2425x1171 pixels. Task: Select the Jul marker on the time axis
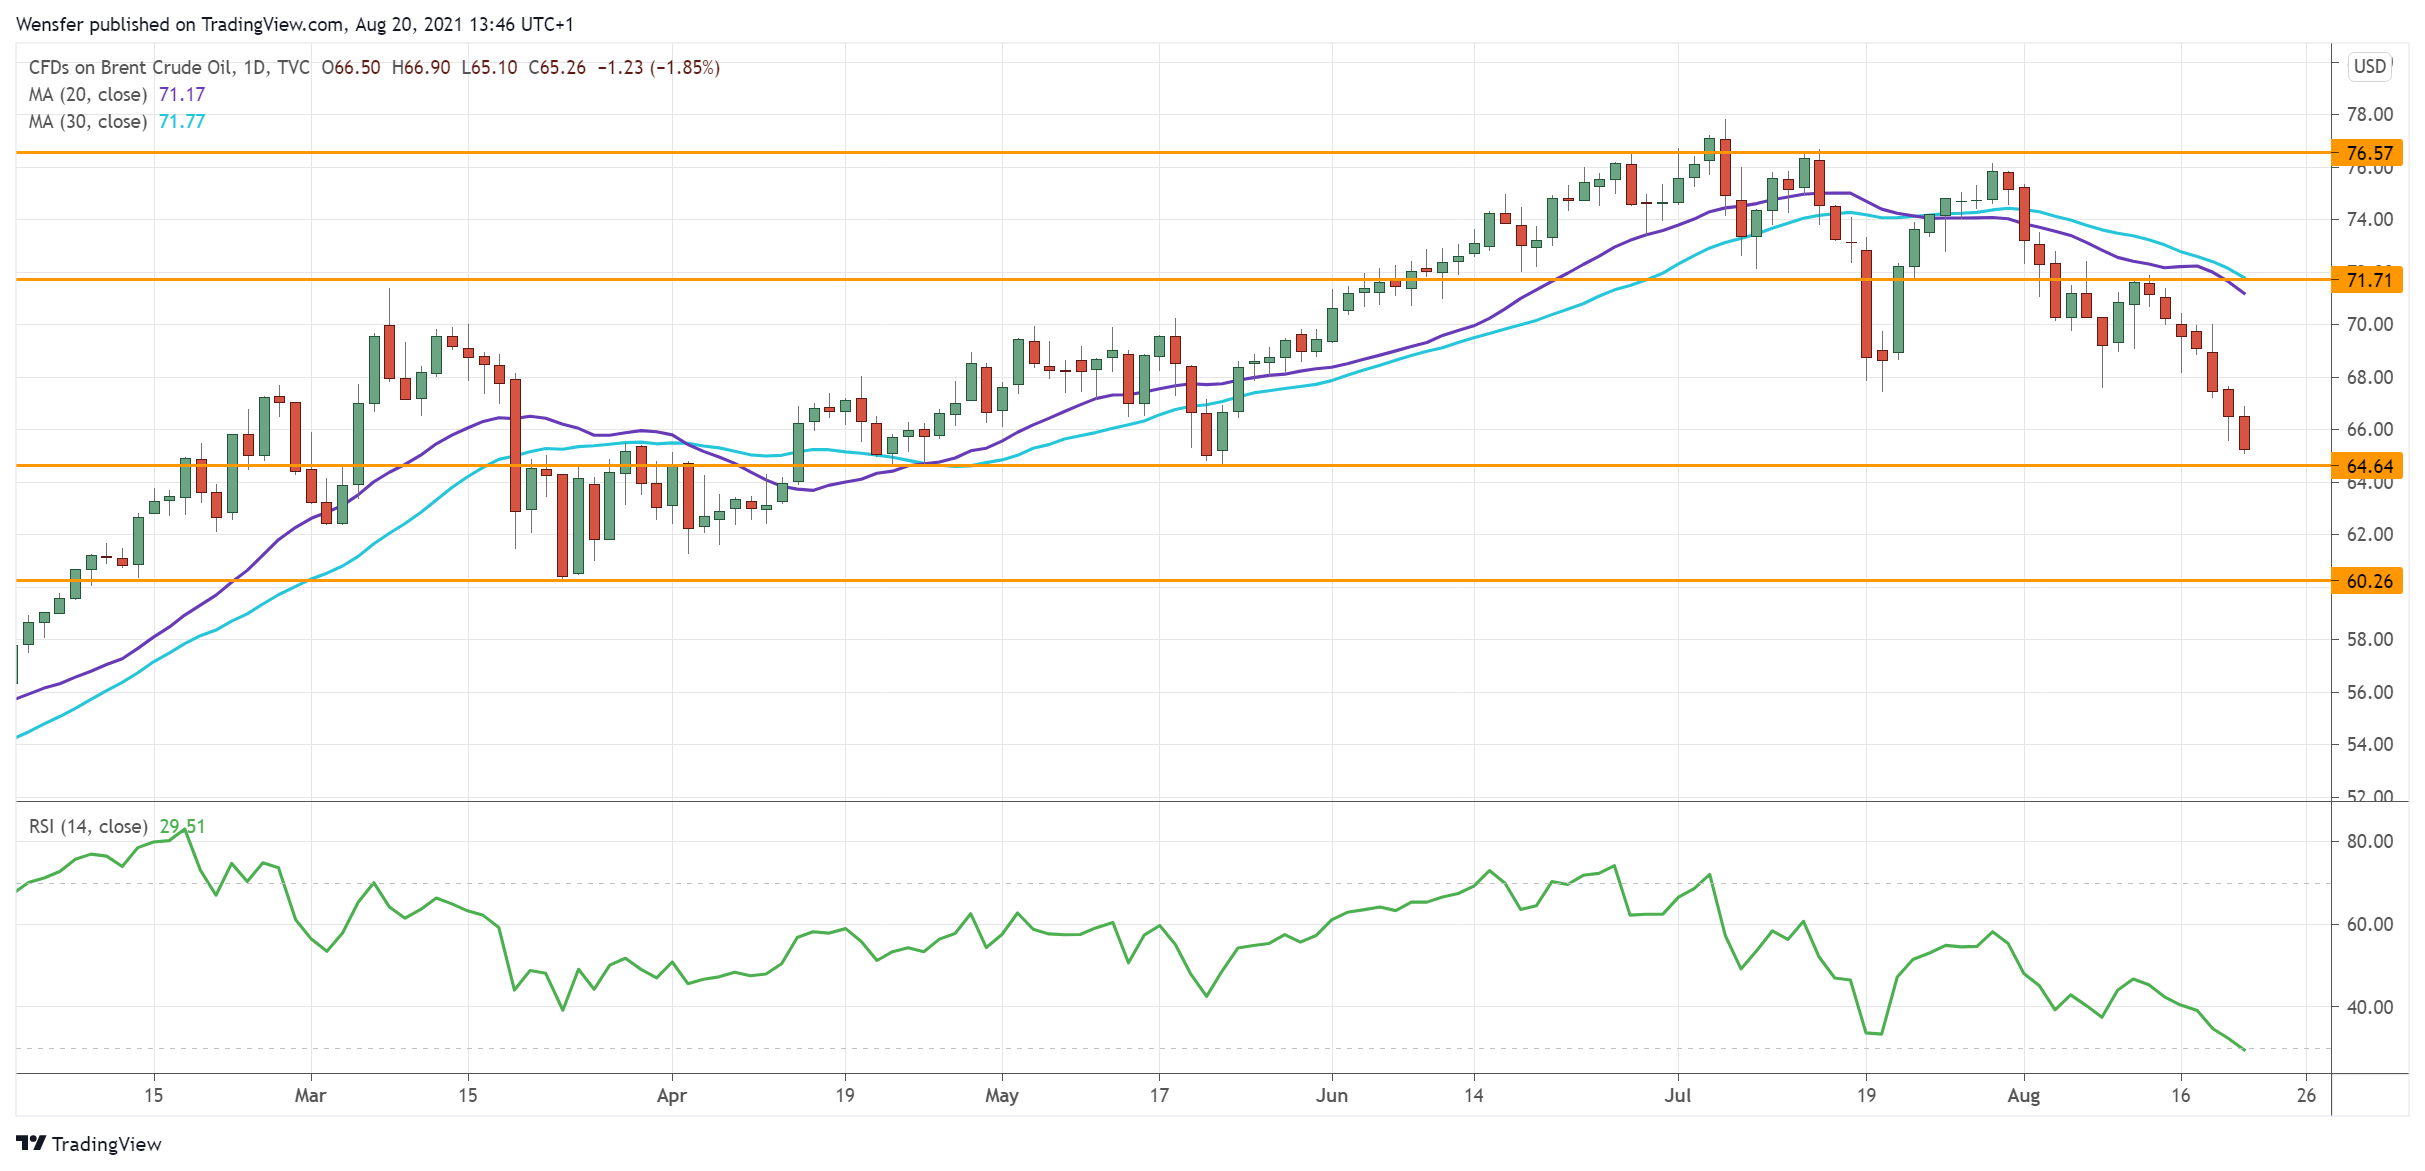(x=1677, y=1095)
